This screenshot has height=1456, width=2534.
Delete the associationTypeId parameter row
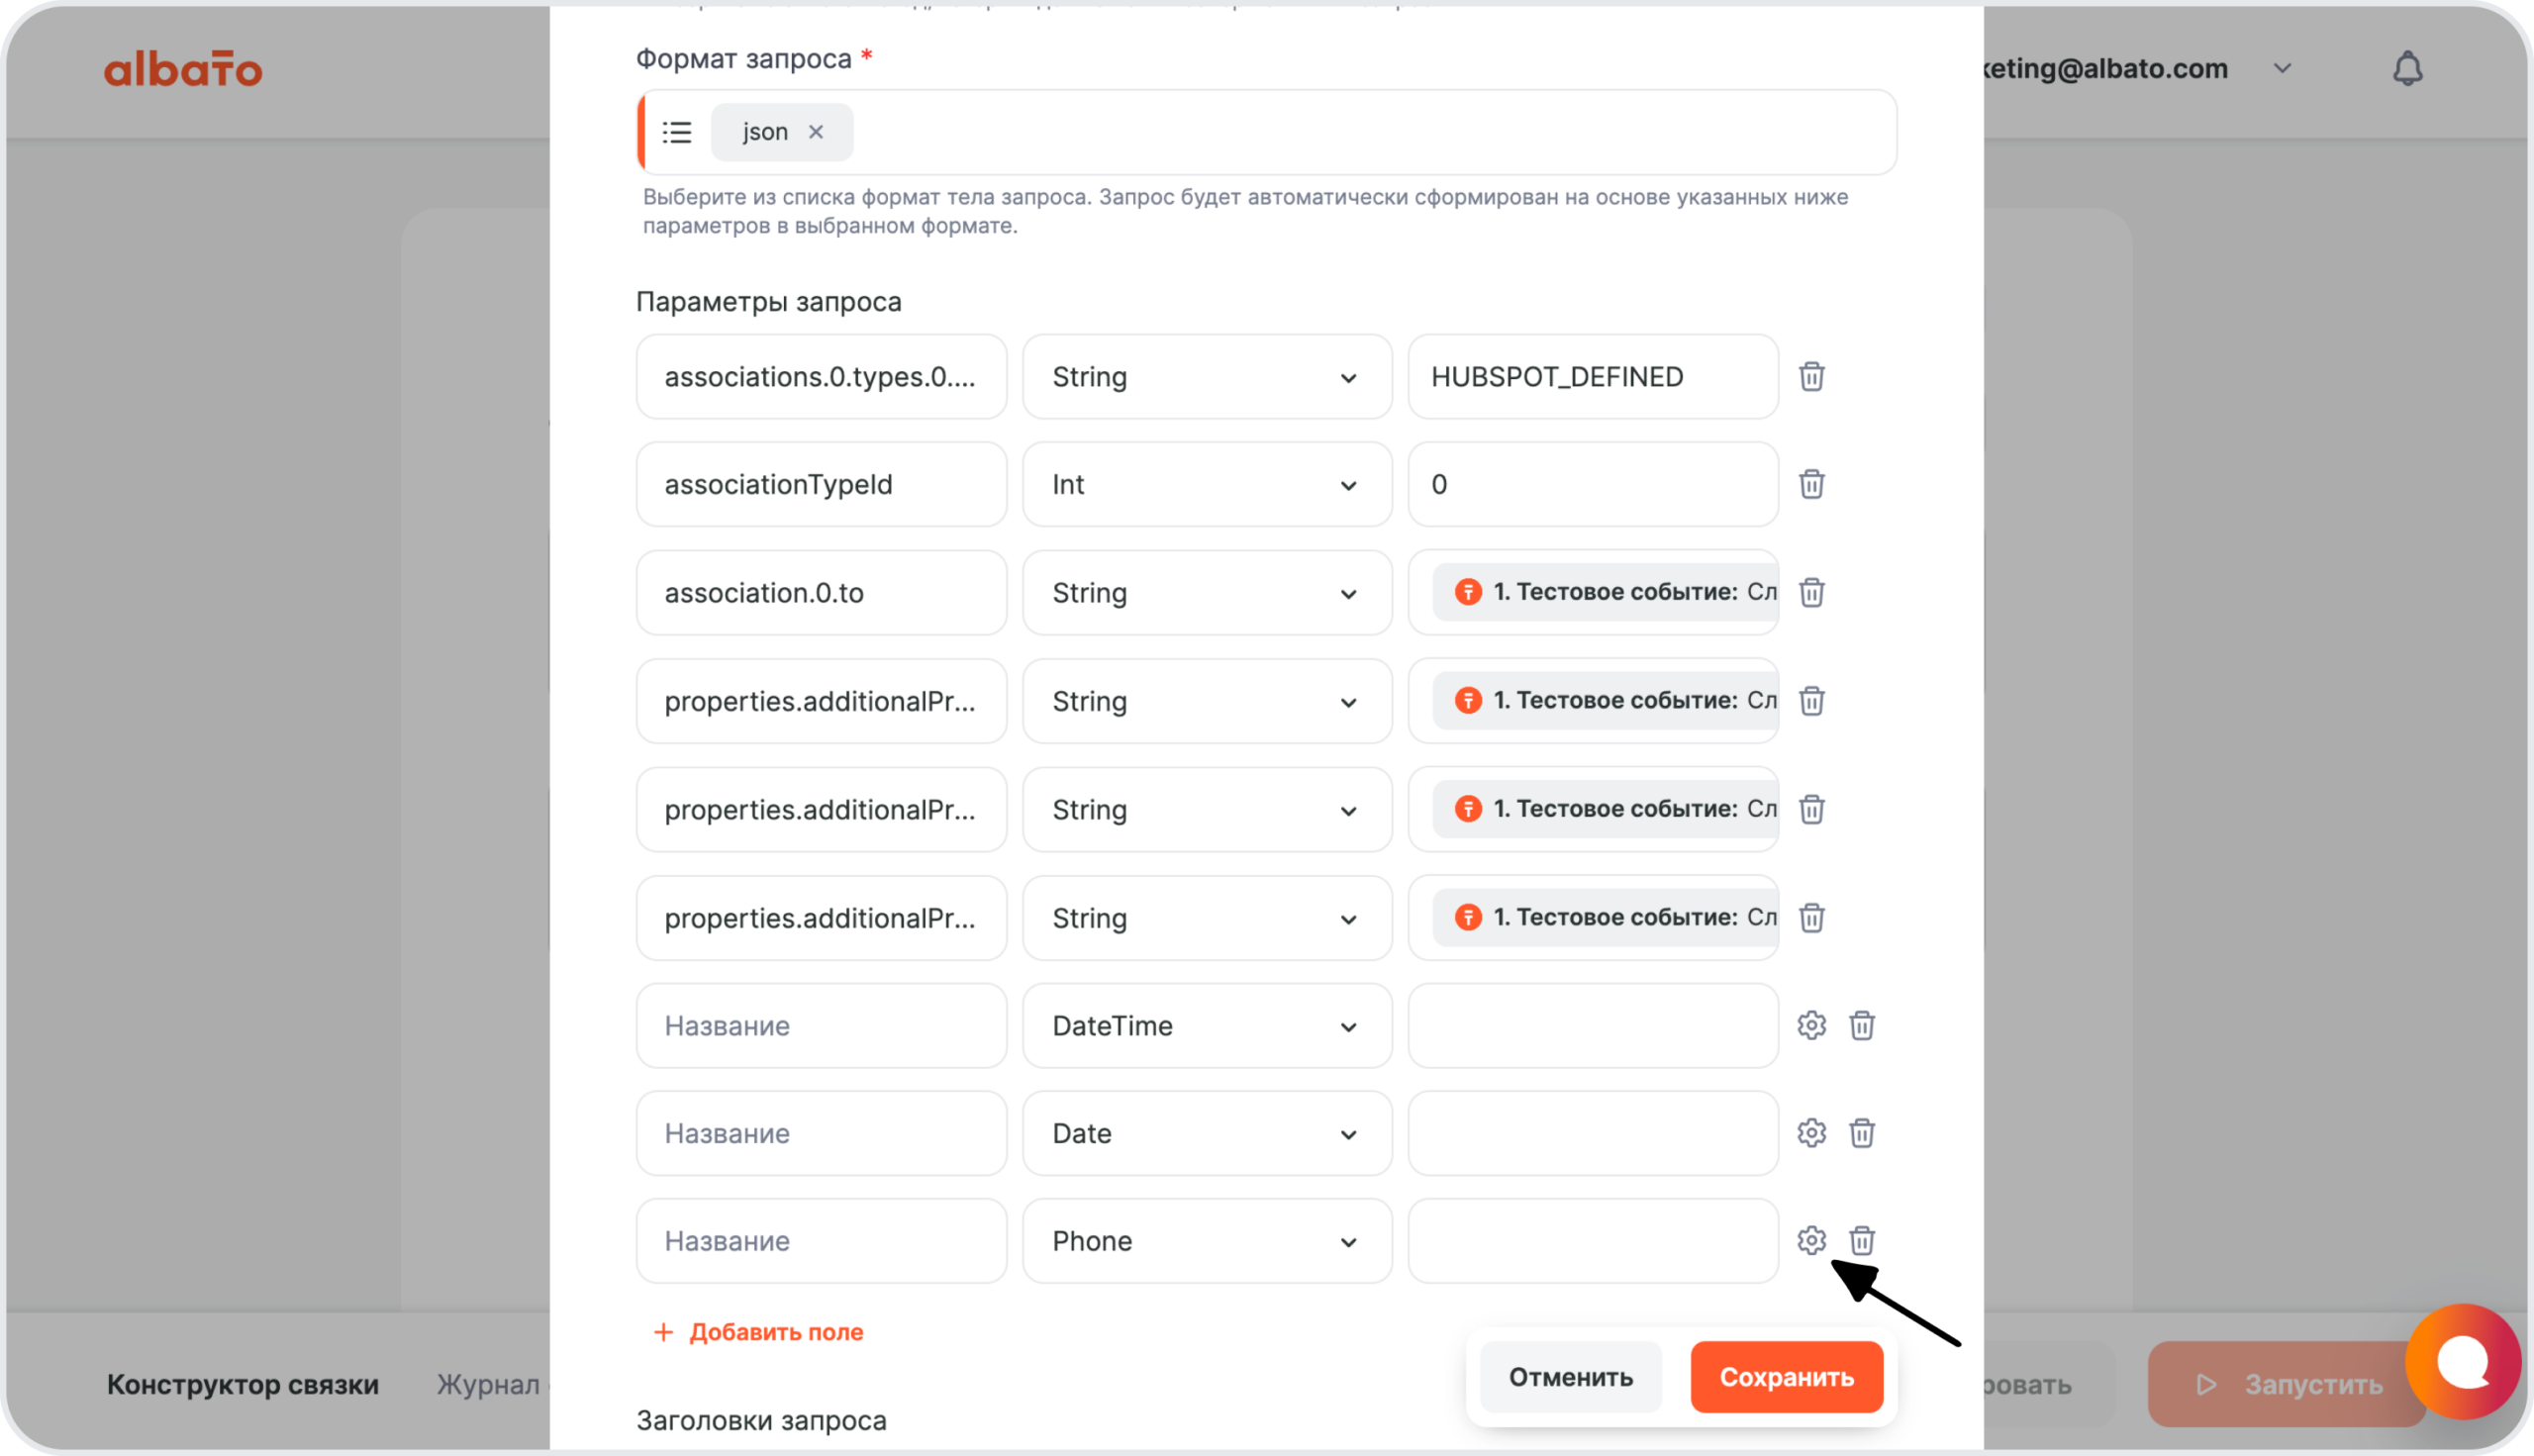1811,485
